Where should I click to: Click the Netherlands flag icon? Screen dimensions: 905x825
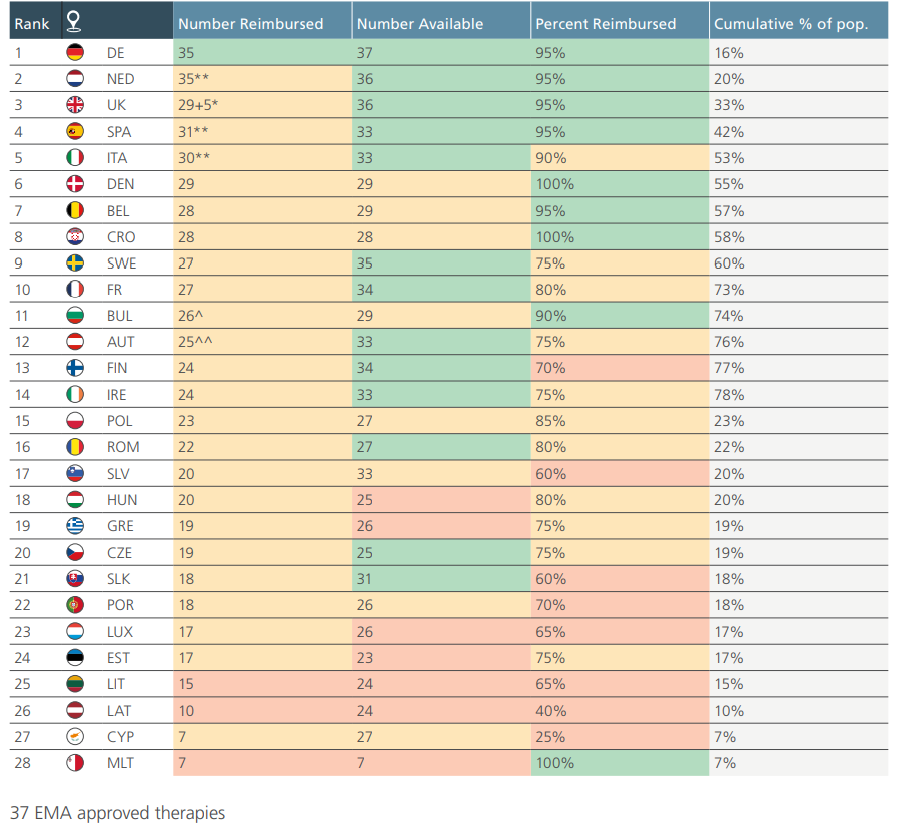(x=75, y=79)
